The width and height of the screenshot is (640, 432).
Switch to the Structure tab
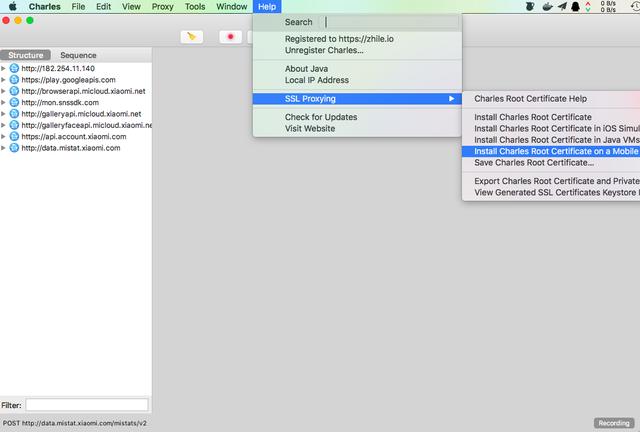coord(25,55)
